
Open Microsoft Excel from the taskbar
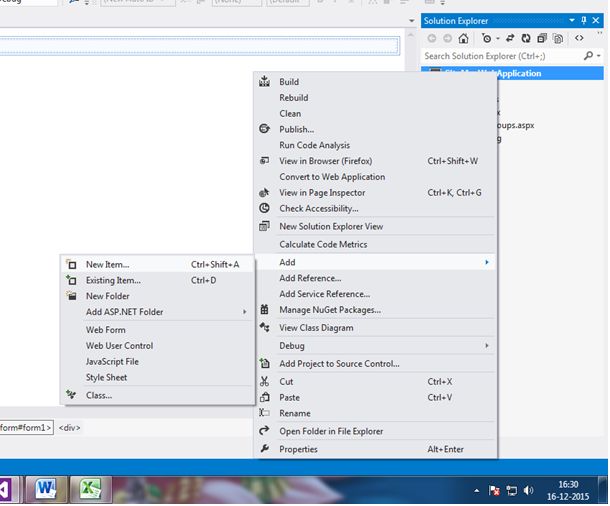point(90,488)
